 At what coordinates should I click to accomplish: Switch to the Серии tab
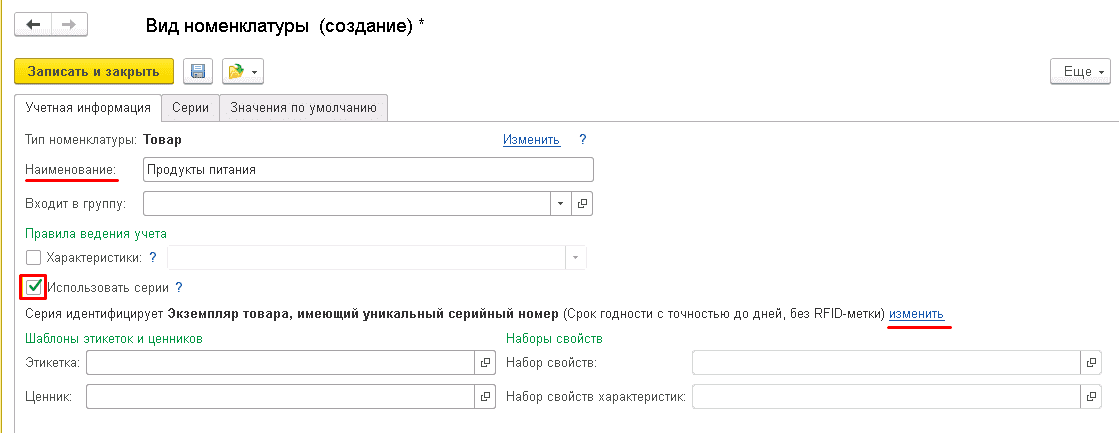[x=190, y=108]
